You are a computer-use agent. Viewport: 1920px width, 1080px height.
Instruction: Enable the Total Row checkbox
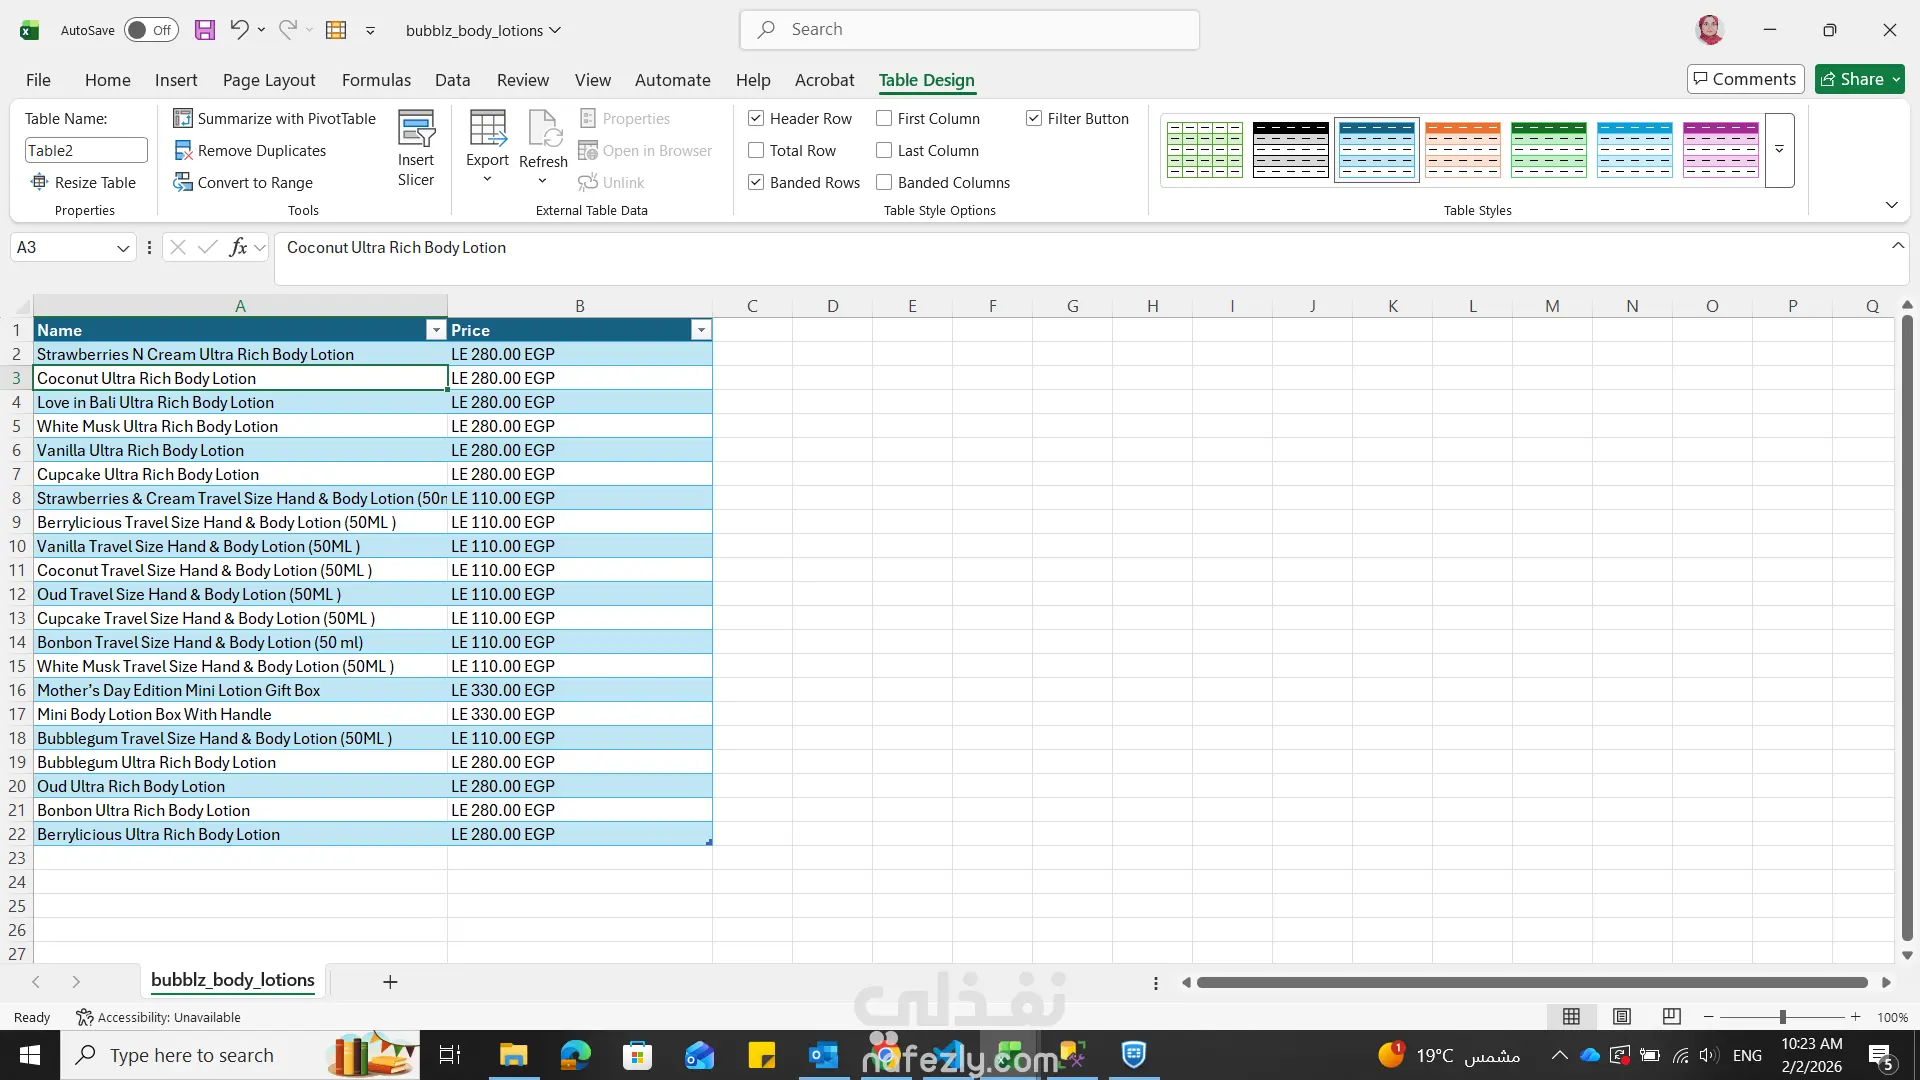point(757,151)
